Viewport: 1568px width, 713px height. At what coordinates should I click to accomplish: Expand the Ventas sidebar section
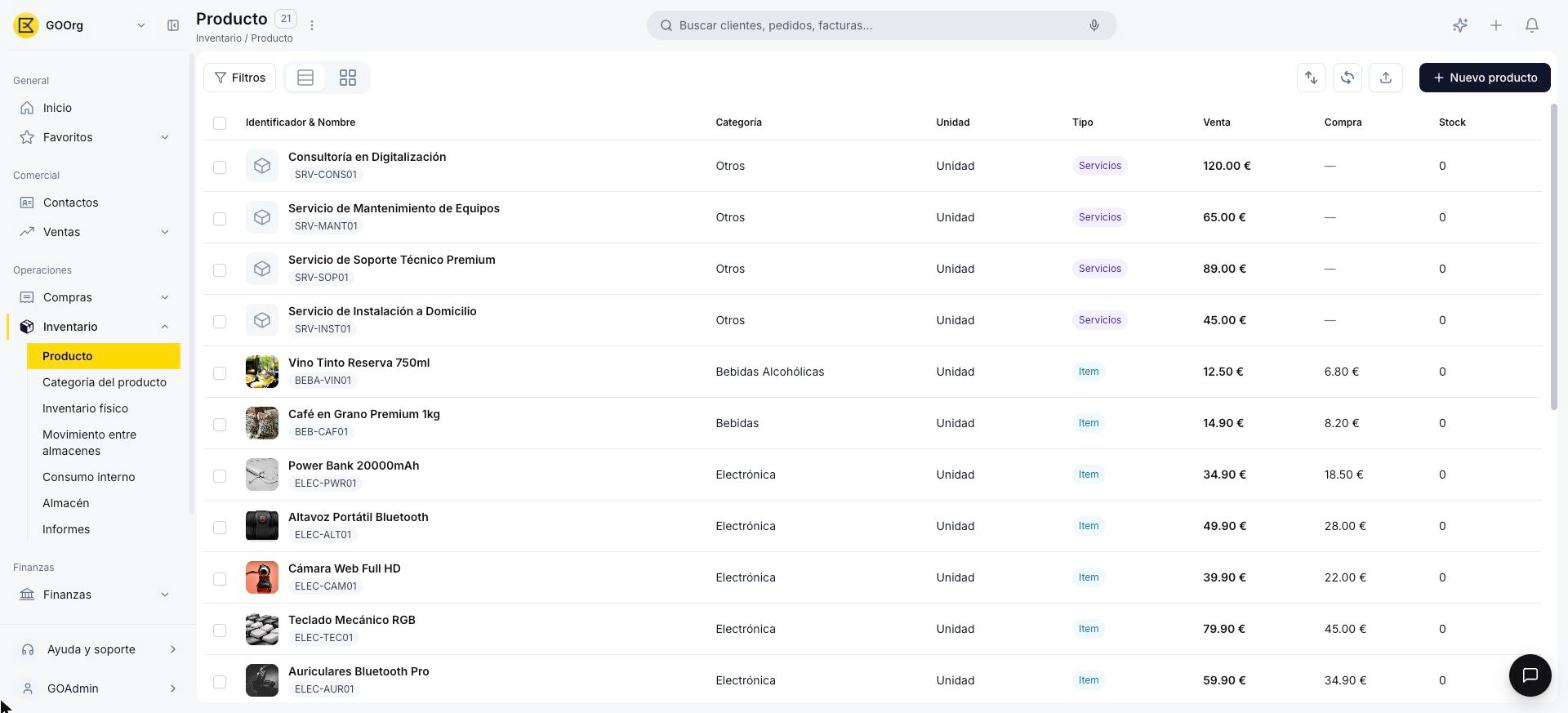coord(93,232)
